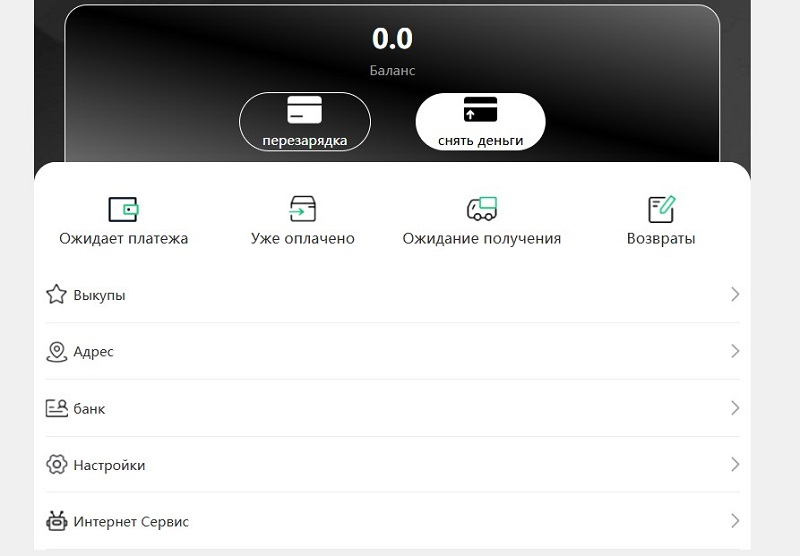This screenshot has height=556, width=800.
Task: Click the star icon next to Выкупы
Action: pos(56,294)
